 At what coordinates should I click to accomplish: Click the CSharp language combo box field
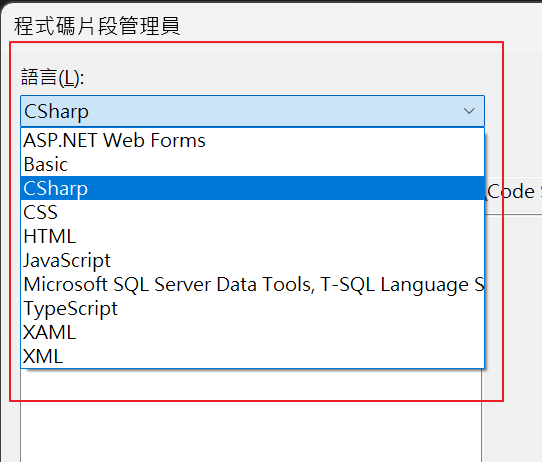point(252,111)
